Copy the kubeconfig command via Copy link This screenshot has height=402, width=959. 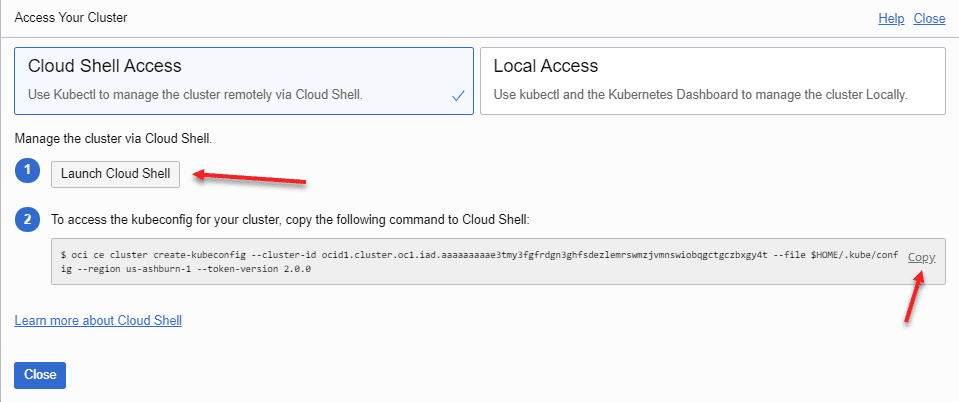pos(922,258)
